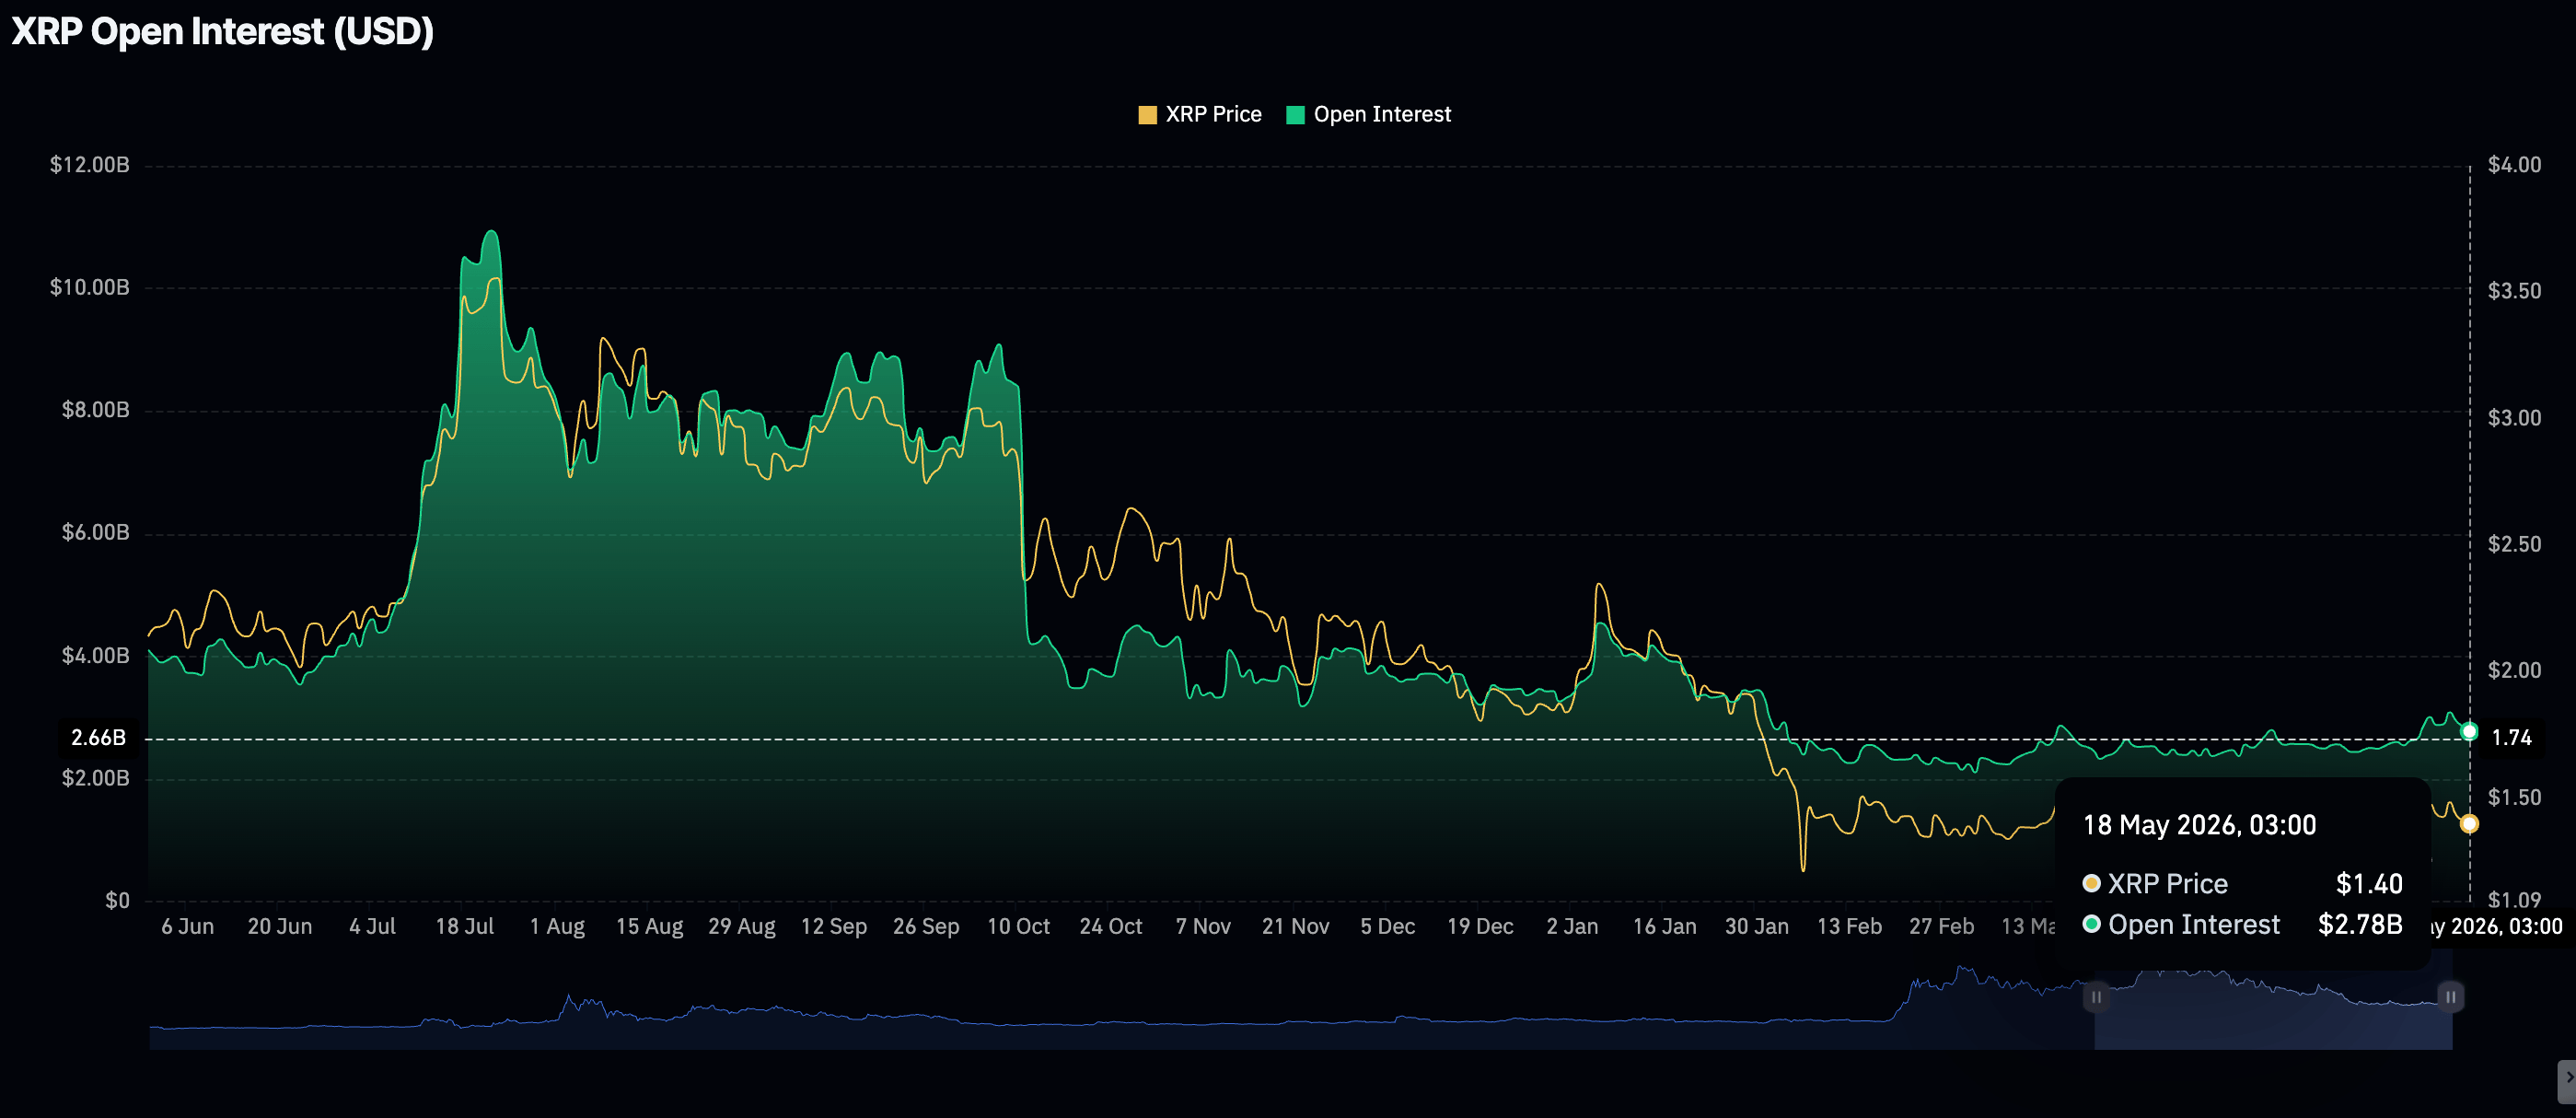Click the $6.00B left axis label
Screen dimensions: 2576x1118
[x=96, y=533]
